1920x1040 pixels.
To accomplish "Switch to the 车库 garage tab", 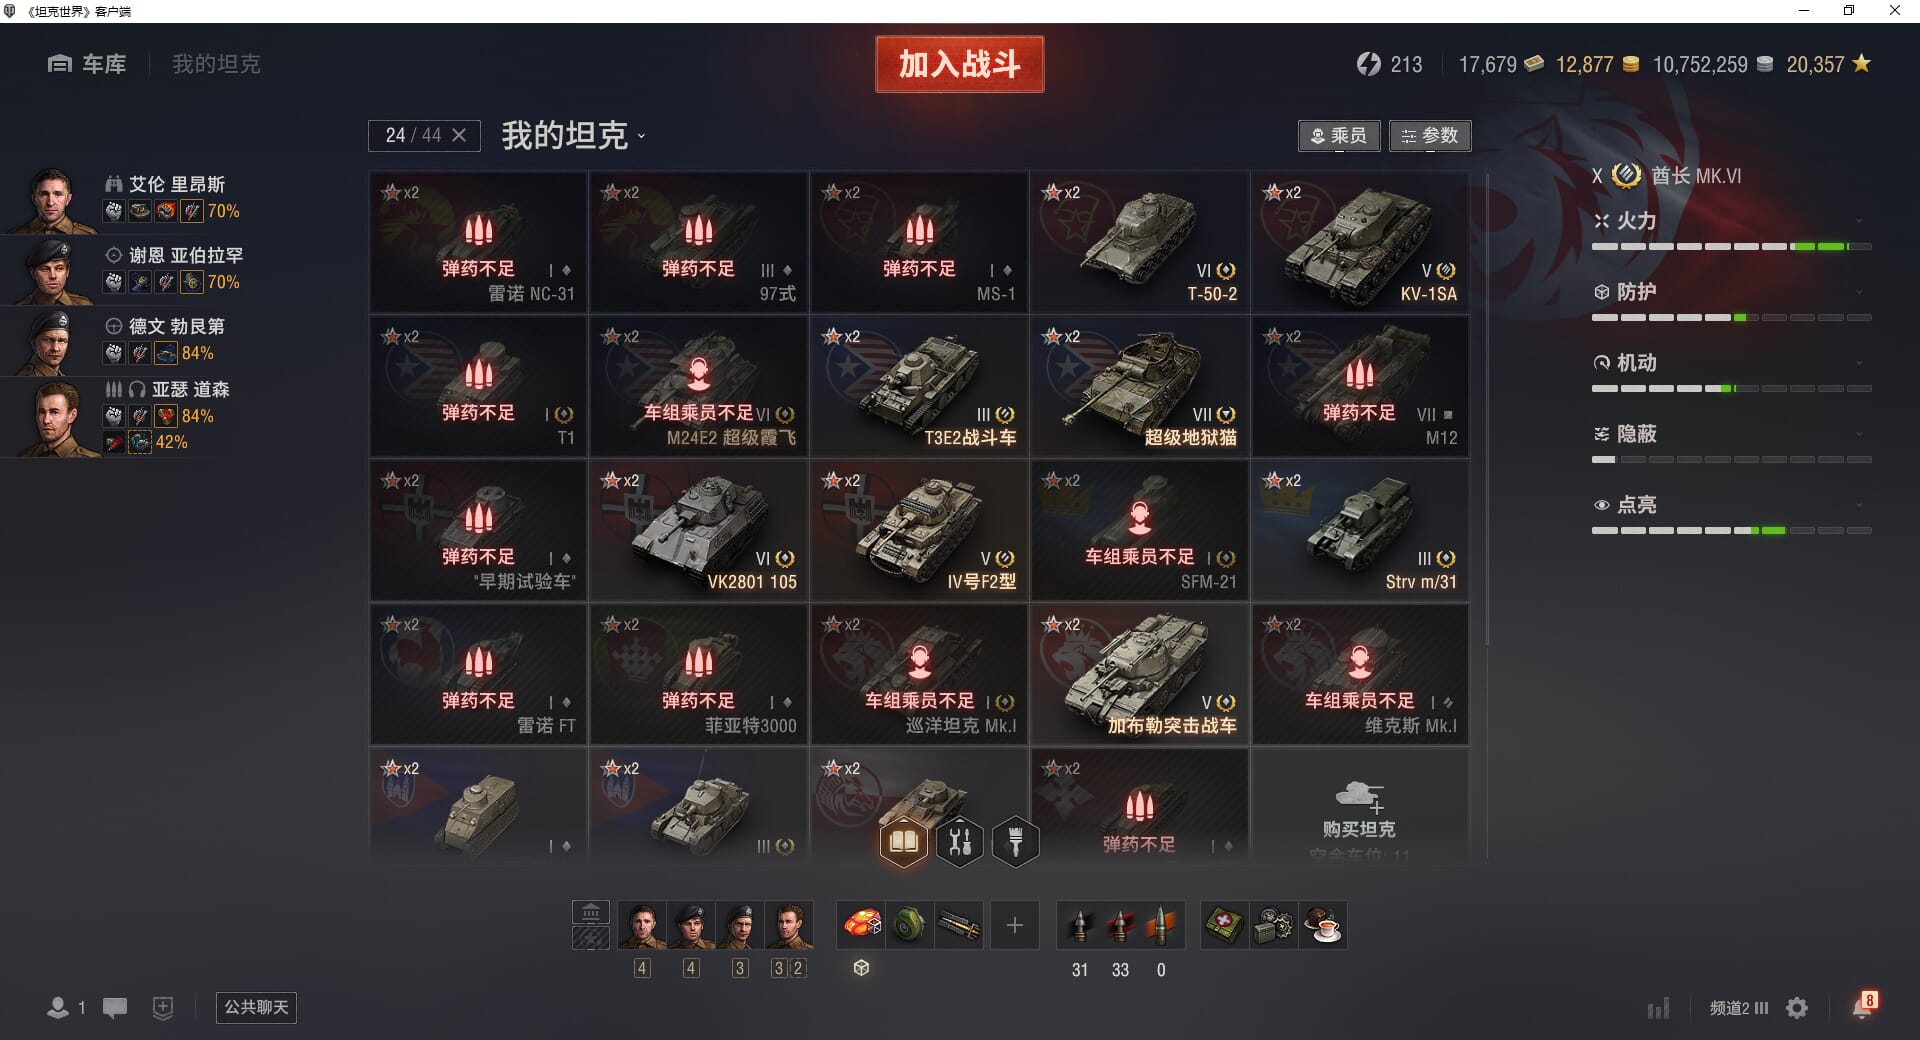I will [87, 64].
